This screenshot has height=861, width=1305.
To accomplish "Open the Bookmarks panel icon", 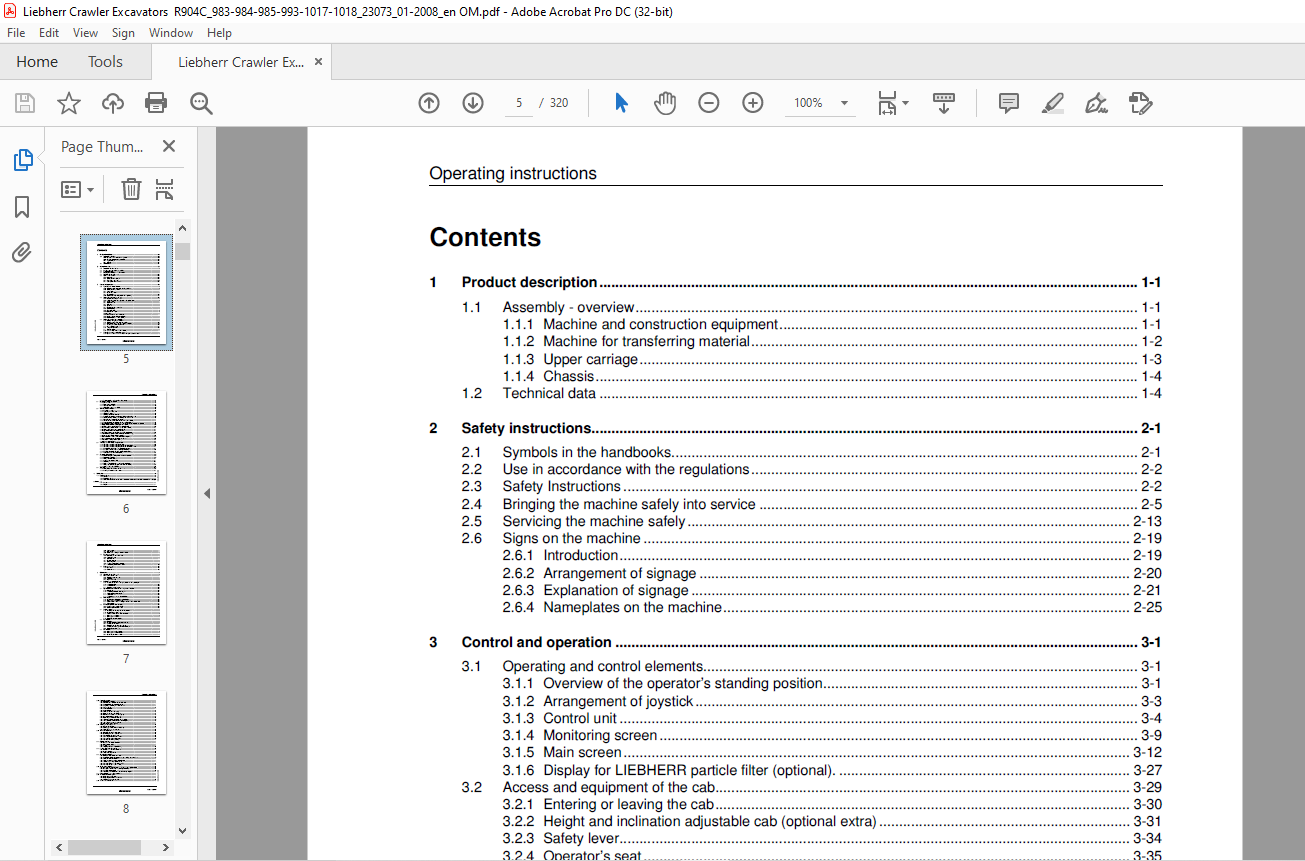I will coord(22,207).
